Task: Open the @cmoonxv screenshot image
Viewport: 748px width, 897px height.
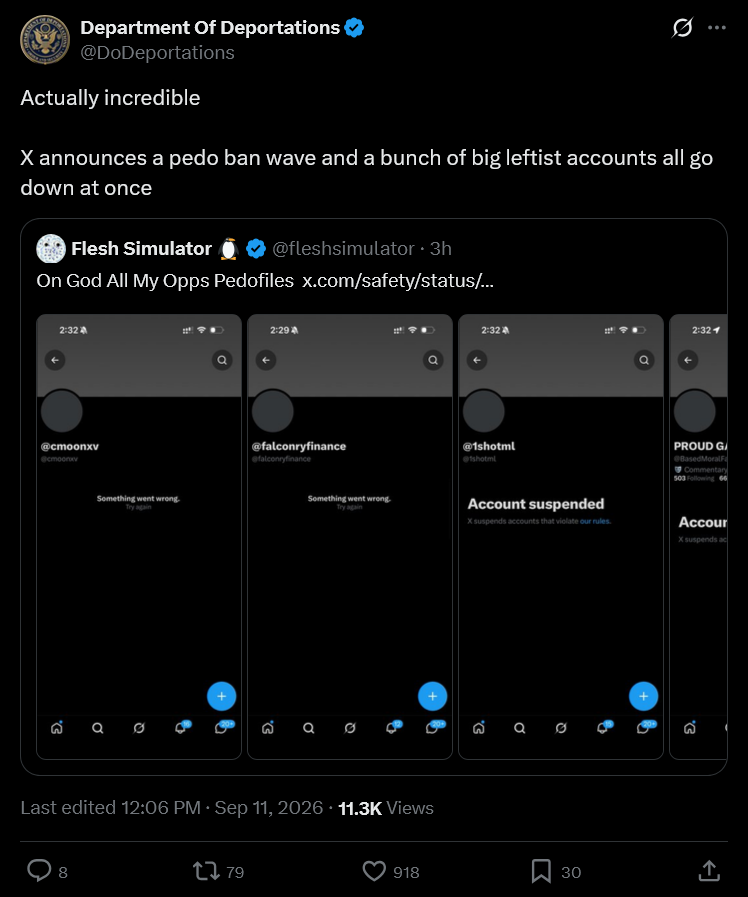Action: tap(139, 537)
